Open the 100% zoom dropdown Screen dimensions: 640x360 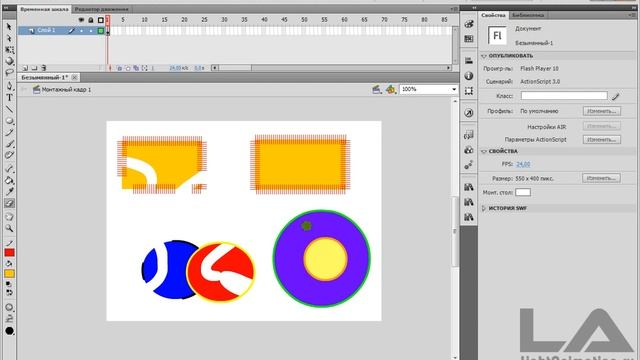point(453,89)
